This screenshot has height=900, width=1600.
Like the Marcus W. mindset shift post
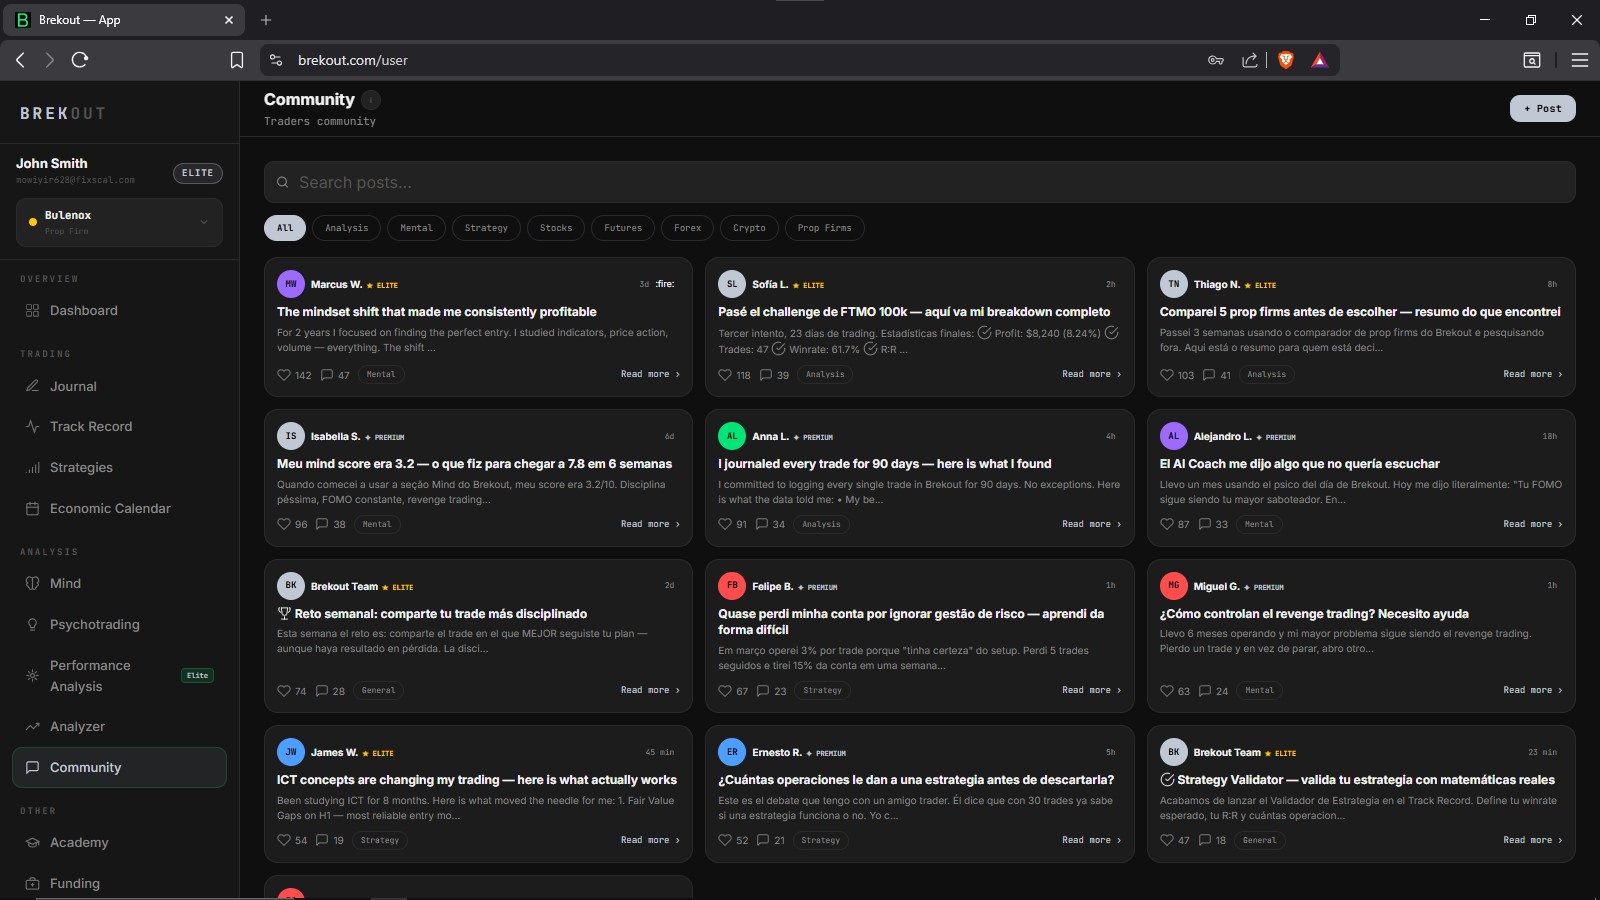[284, 375]
